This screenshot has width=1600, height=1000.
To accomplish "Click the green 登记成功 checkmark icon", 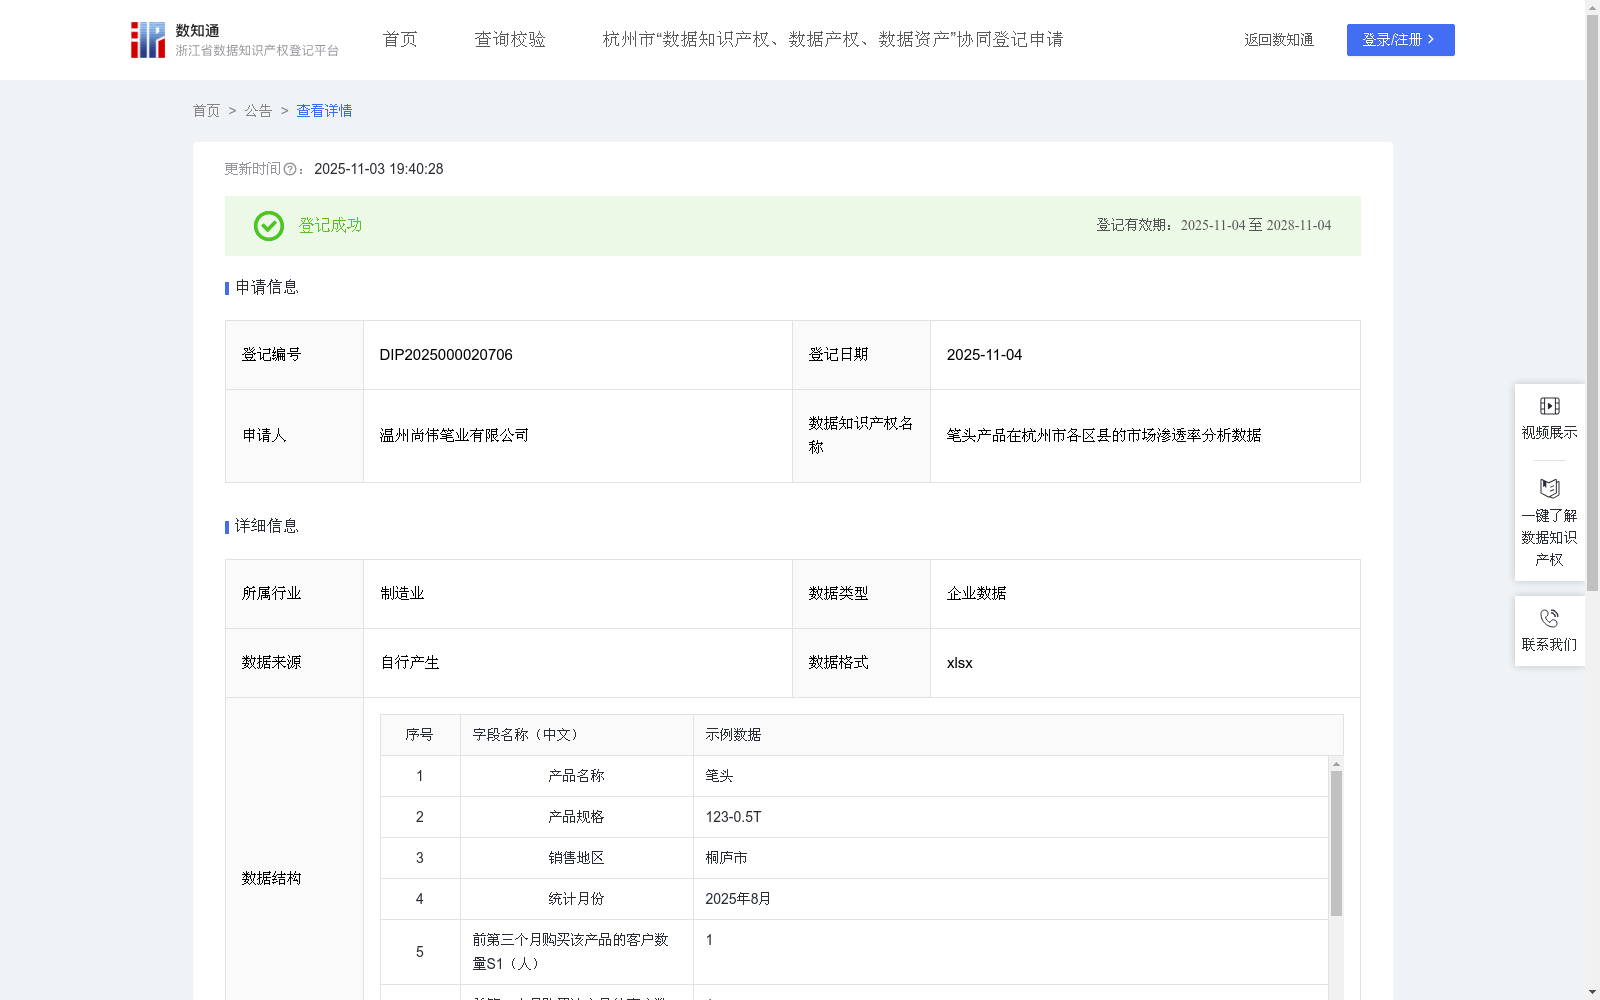I will click(268, 226).
